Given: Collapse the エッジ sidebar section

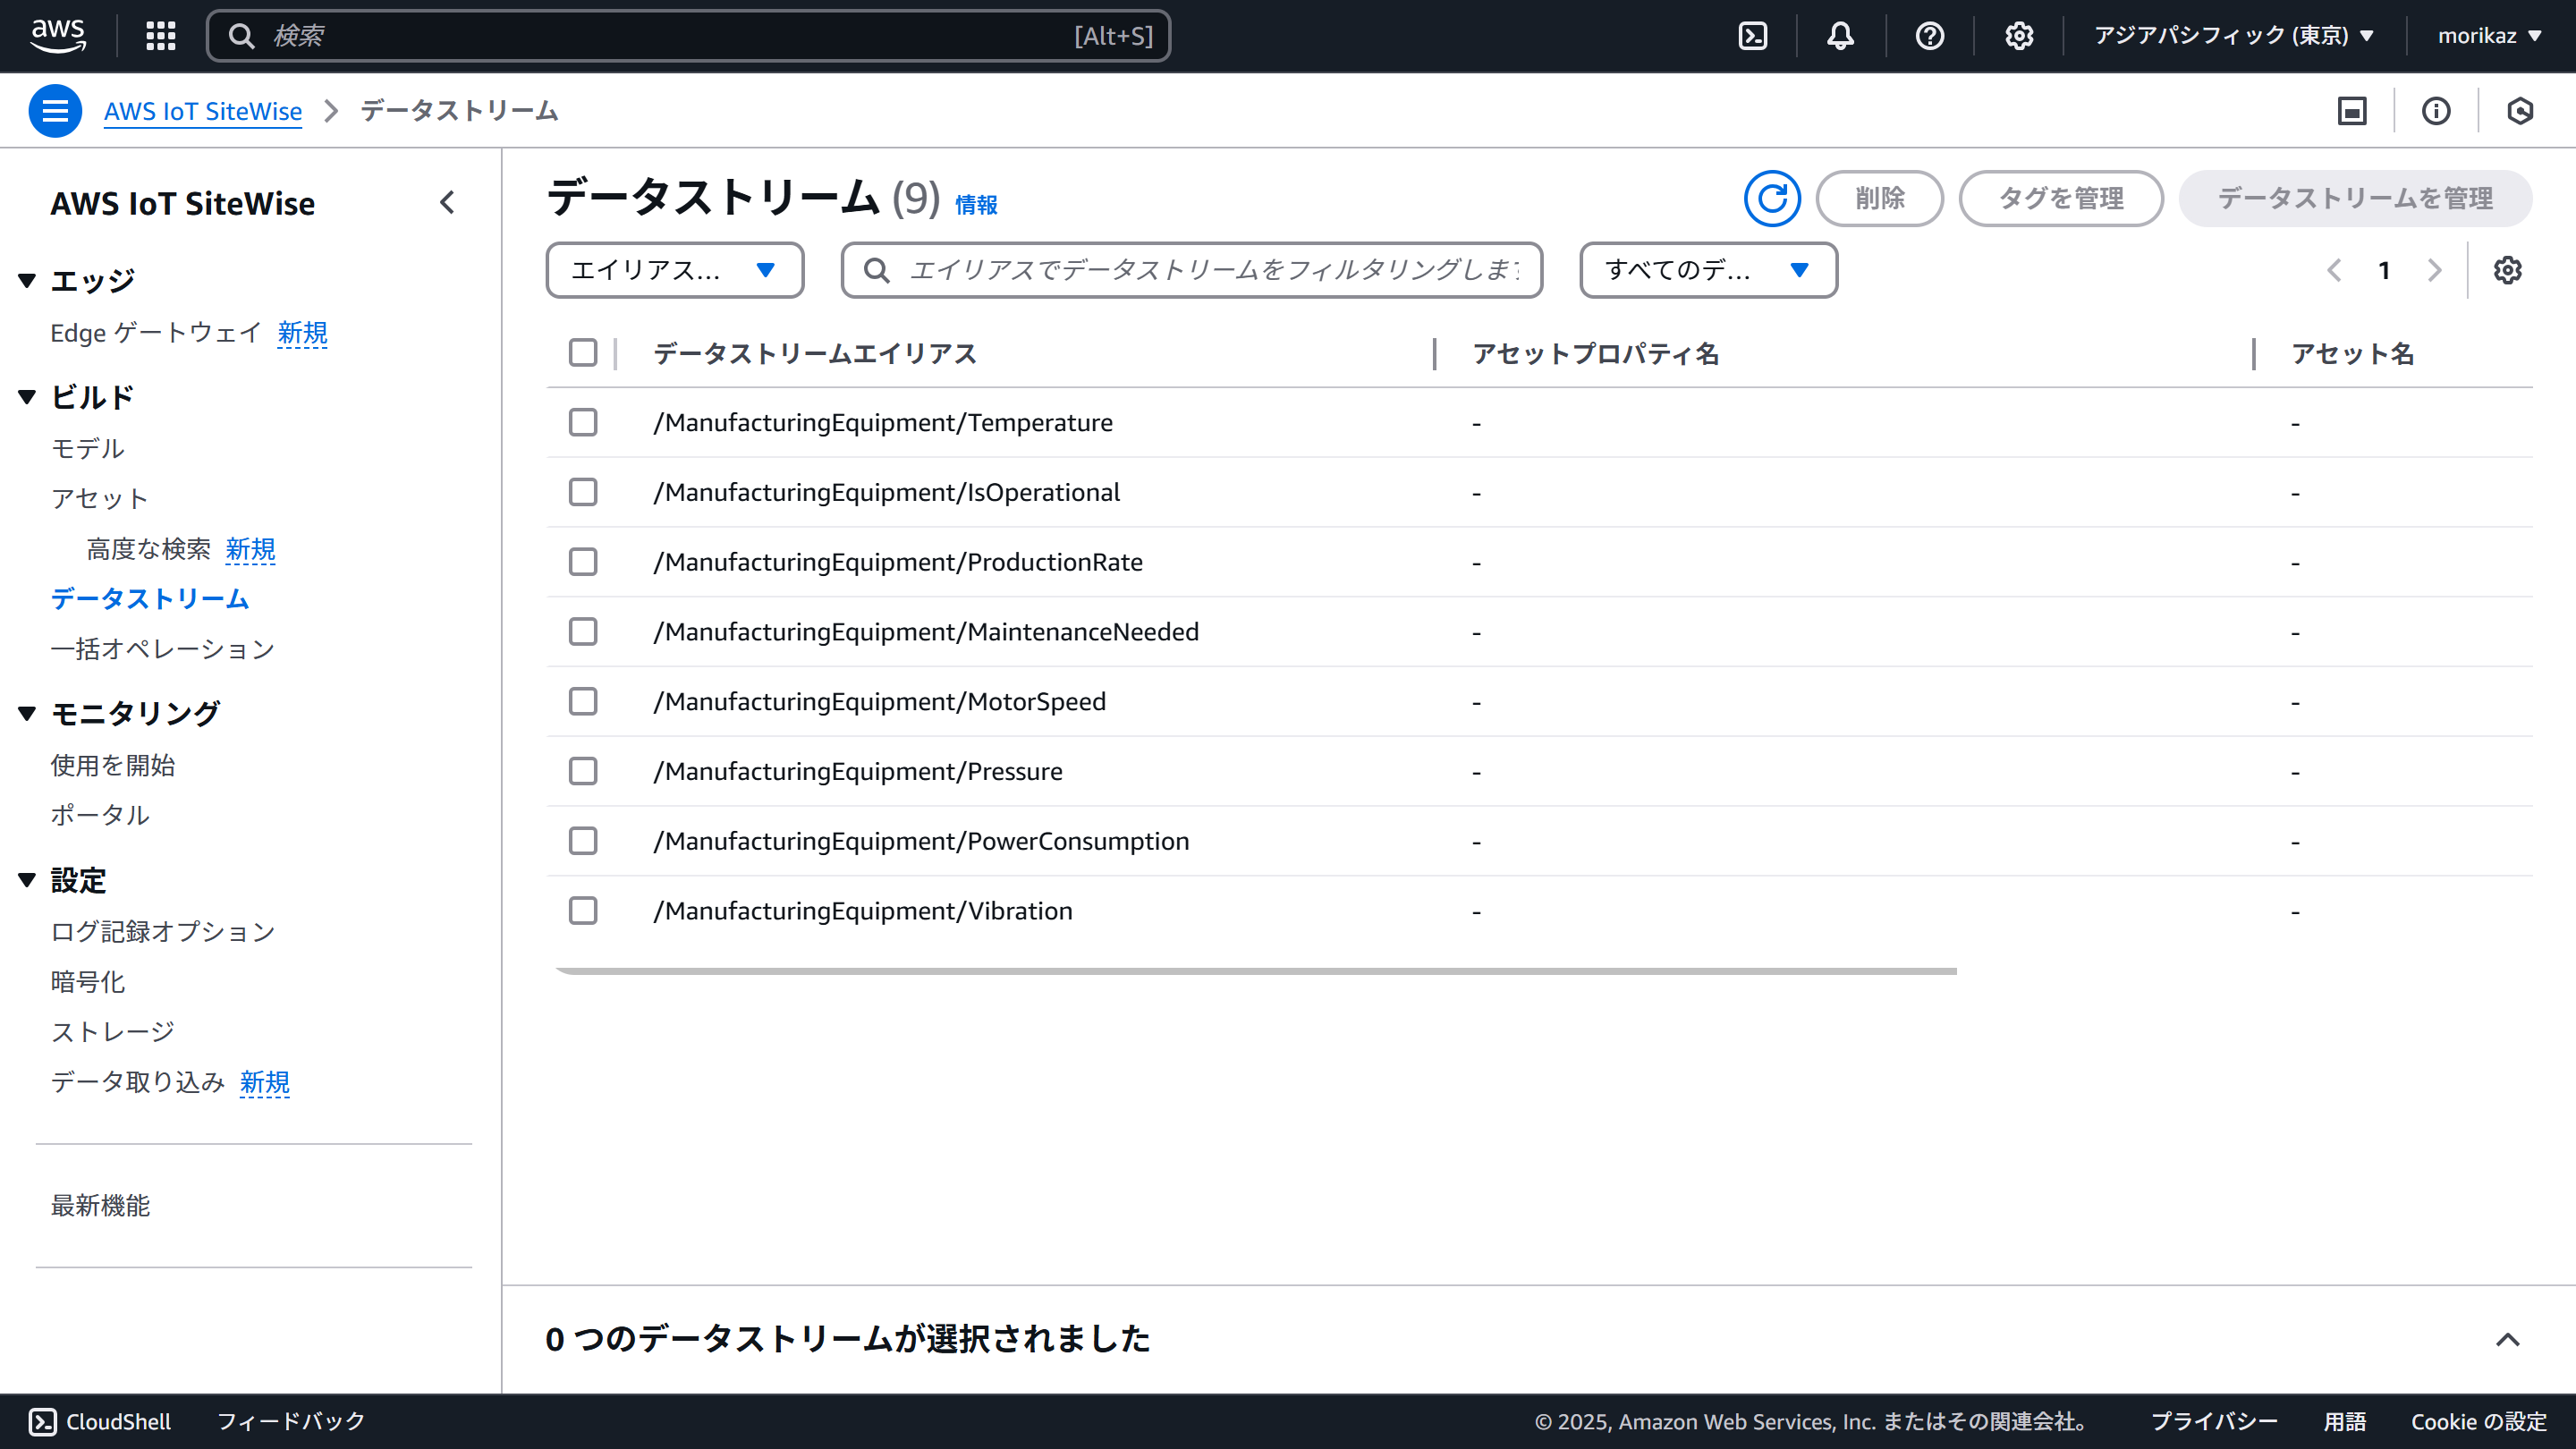Looking at the screenshot, I should click(27, 281).
